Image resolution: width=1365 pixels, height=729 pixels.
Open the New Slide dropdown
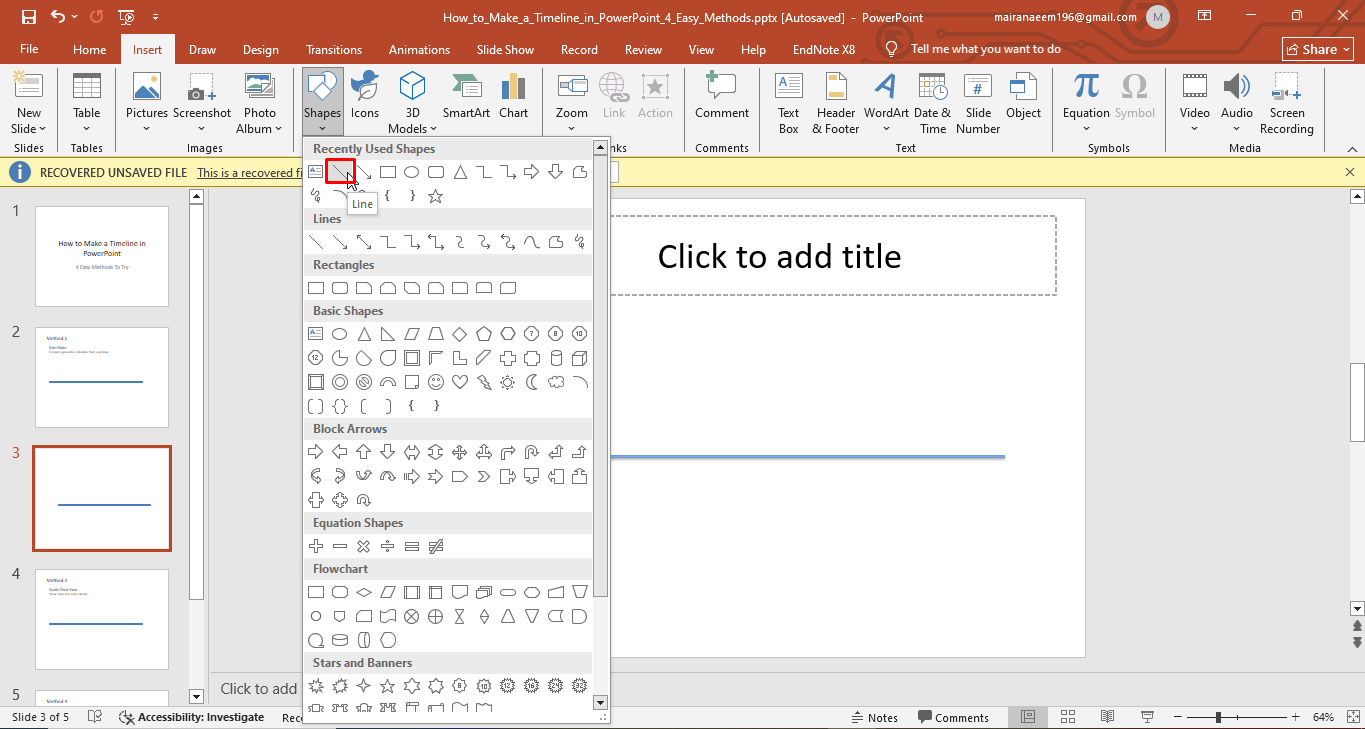[x=29, y=121]
